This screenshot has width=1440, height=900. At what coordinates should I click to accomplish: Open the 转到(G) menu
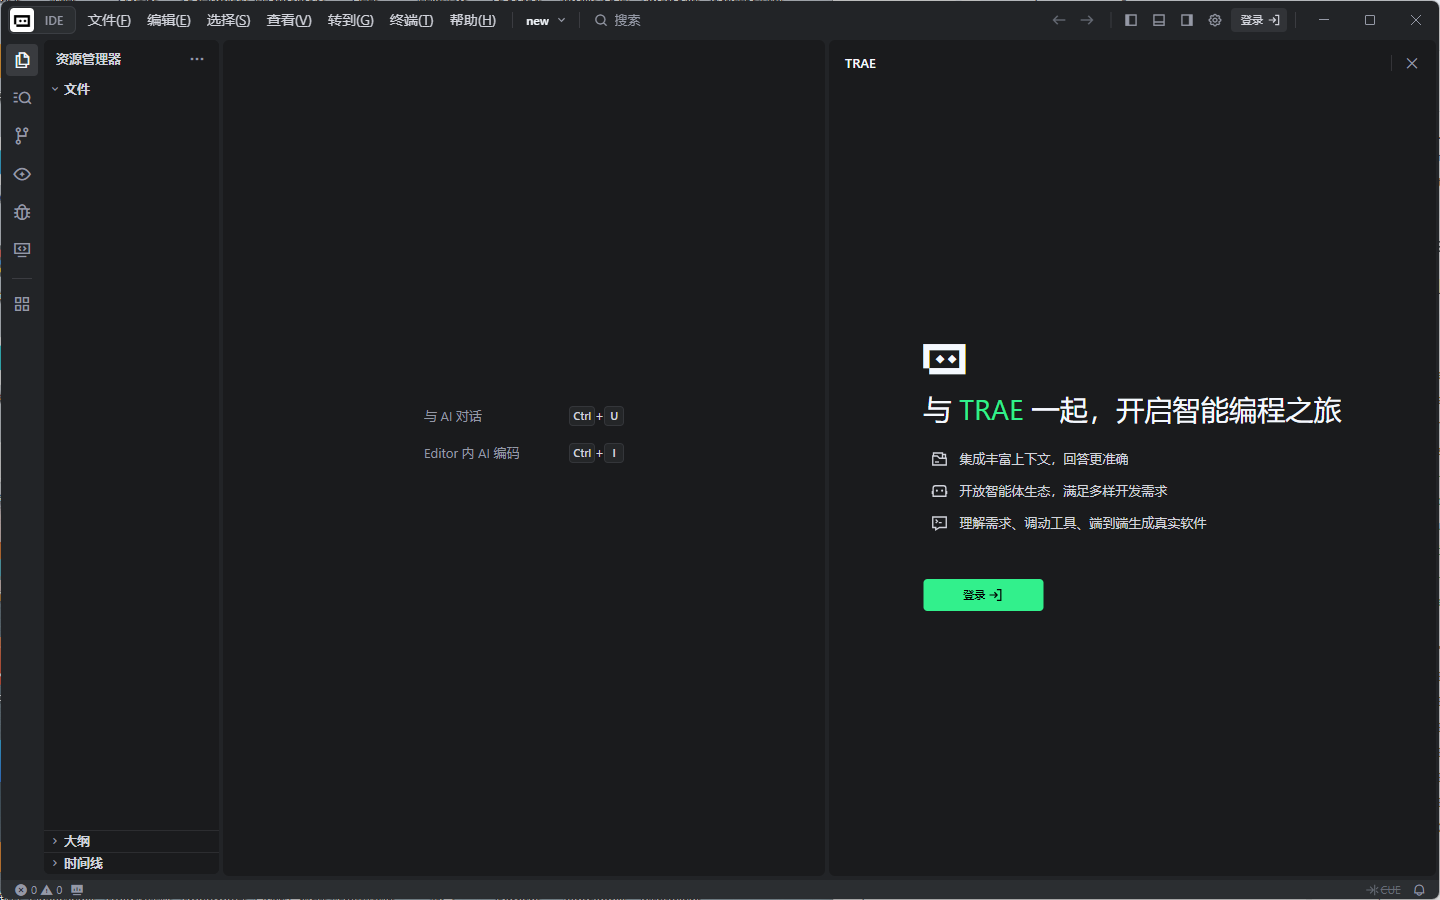coord(350,20)
